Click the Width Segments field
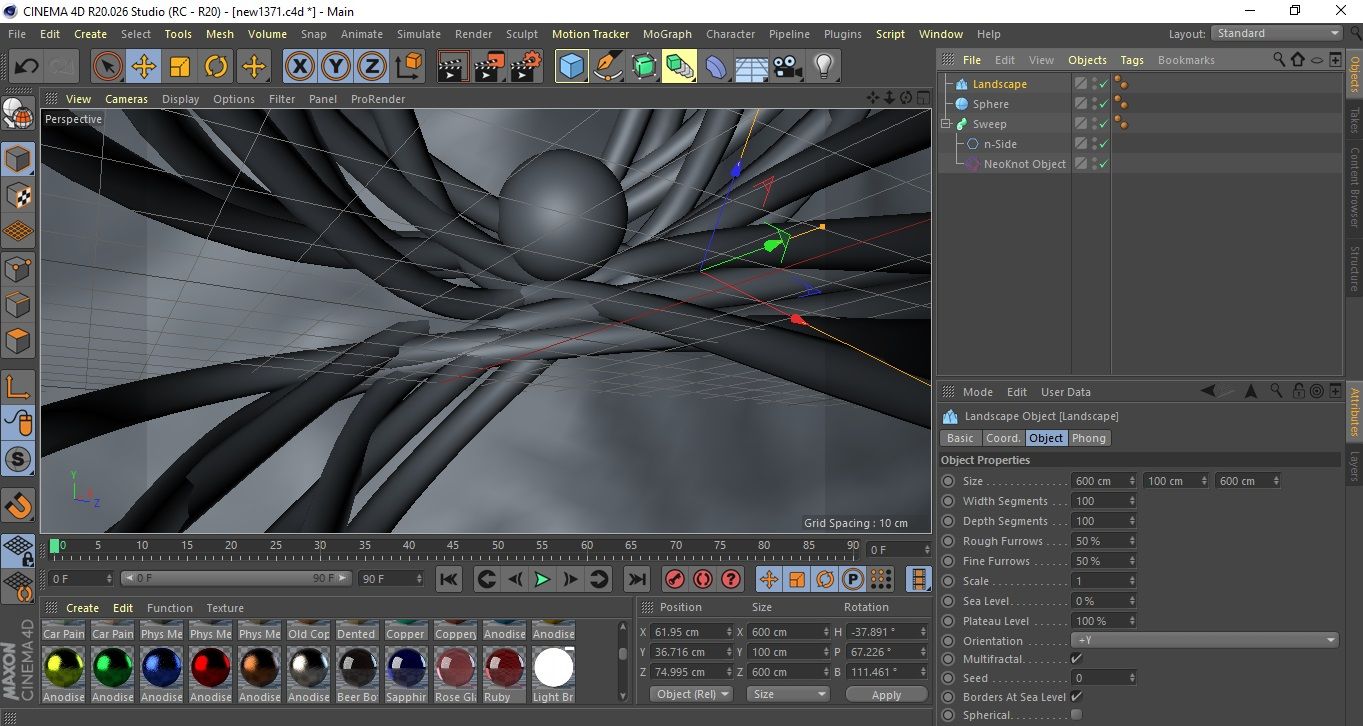The image size is (1363, 726). pyautogui.click(x=1104, y=501)
